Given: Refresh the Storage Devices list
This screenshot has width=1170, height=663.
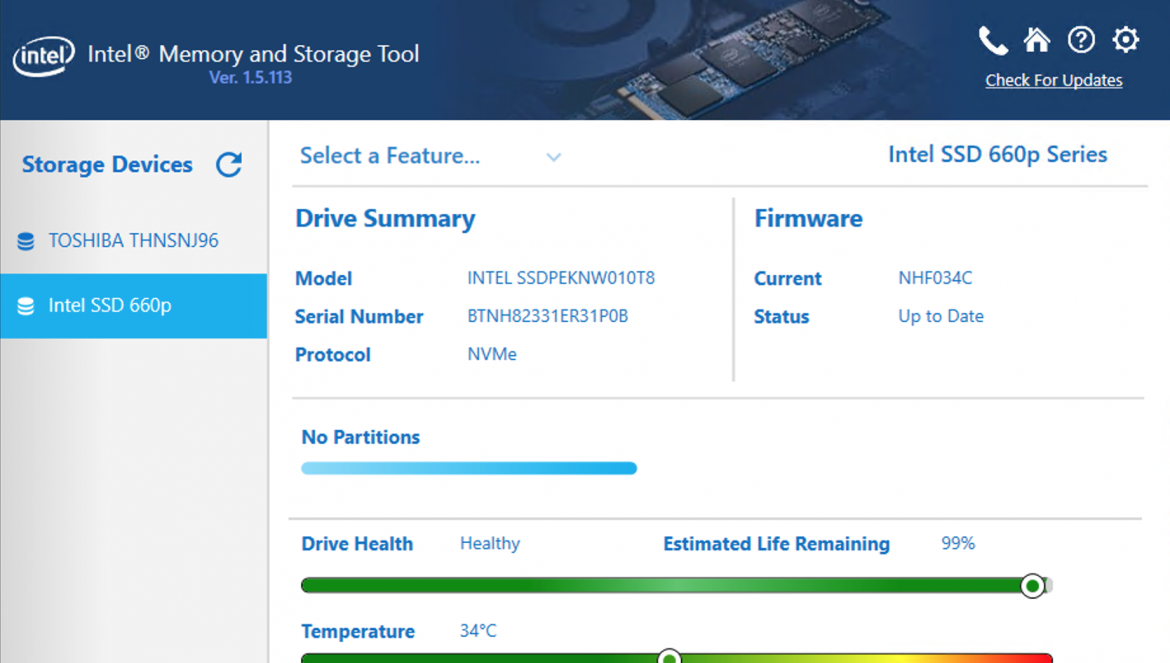Looking at the screenshot, I should (x=229, y=164).
